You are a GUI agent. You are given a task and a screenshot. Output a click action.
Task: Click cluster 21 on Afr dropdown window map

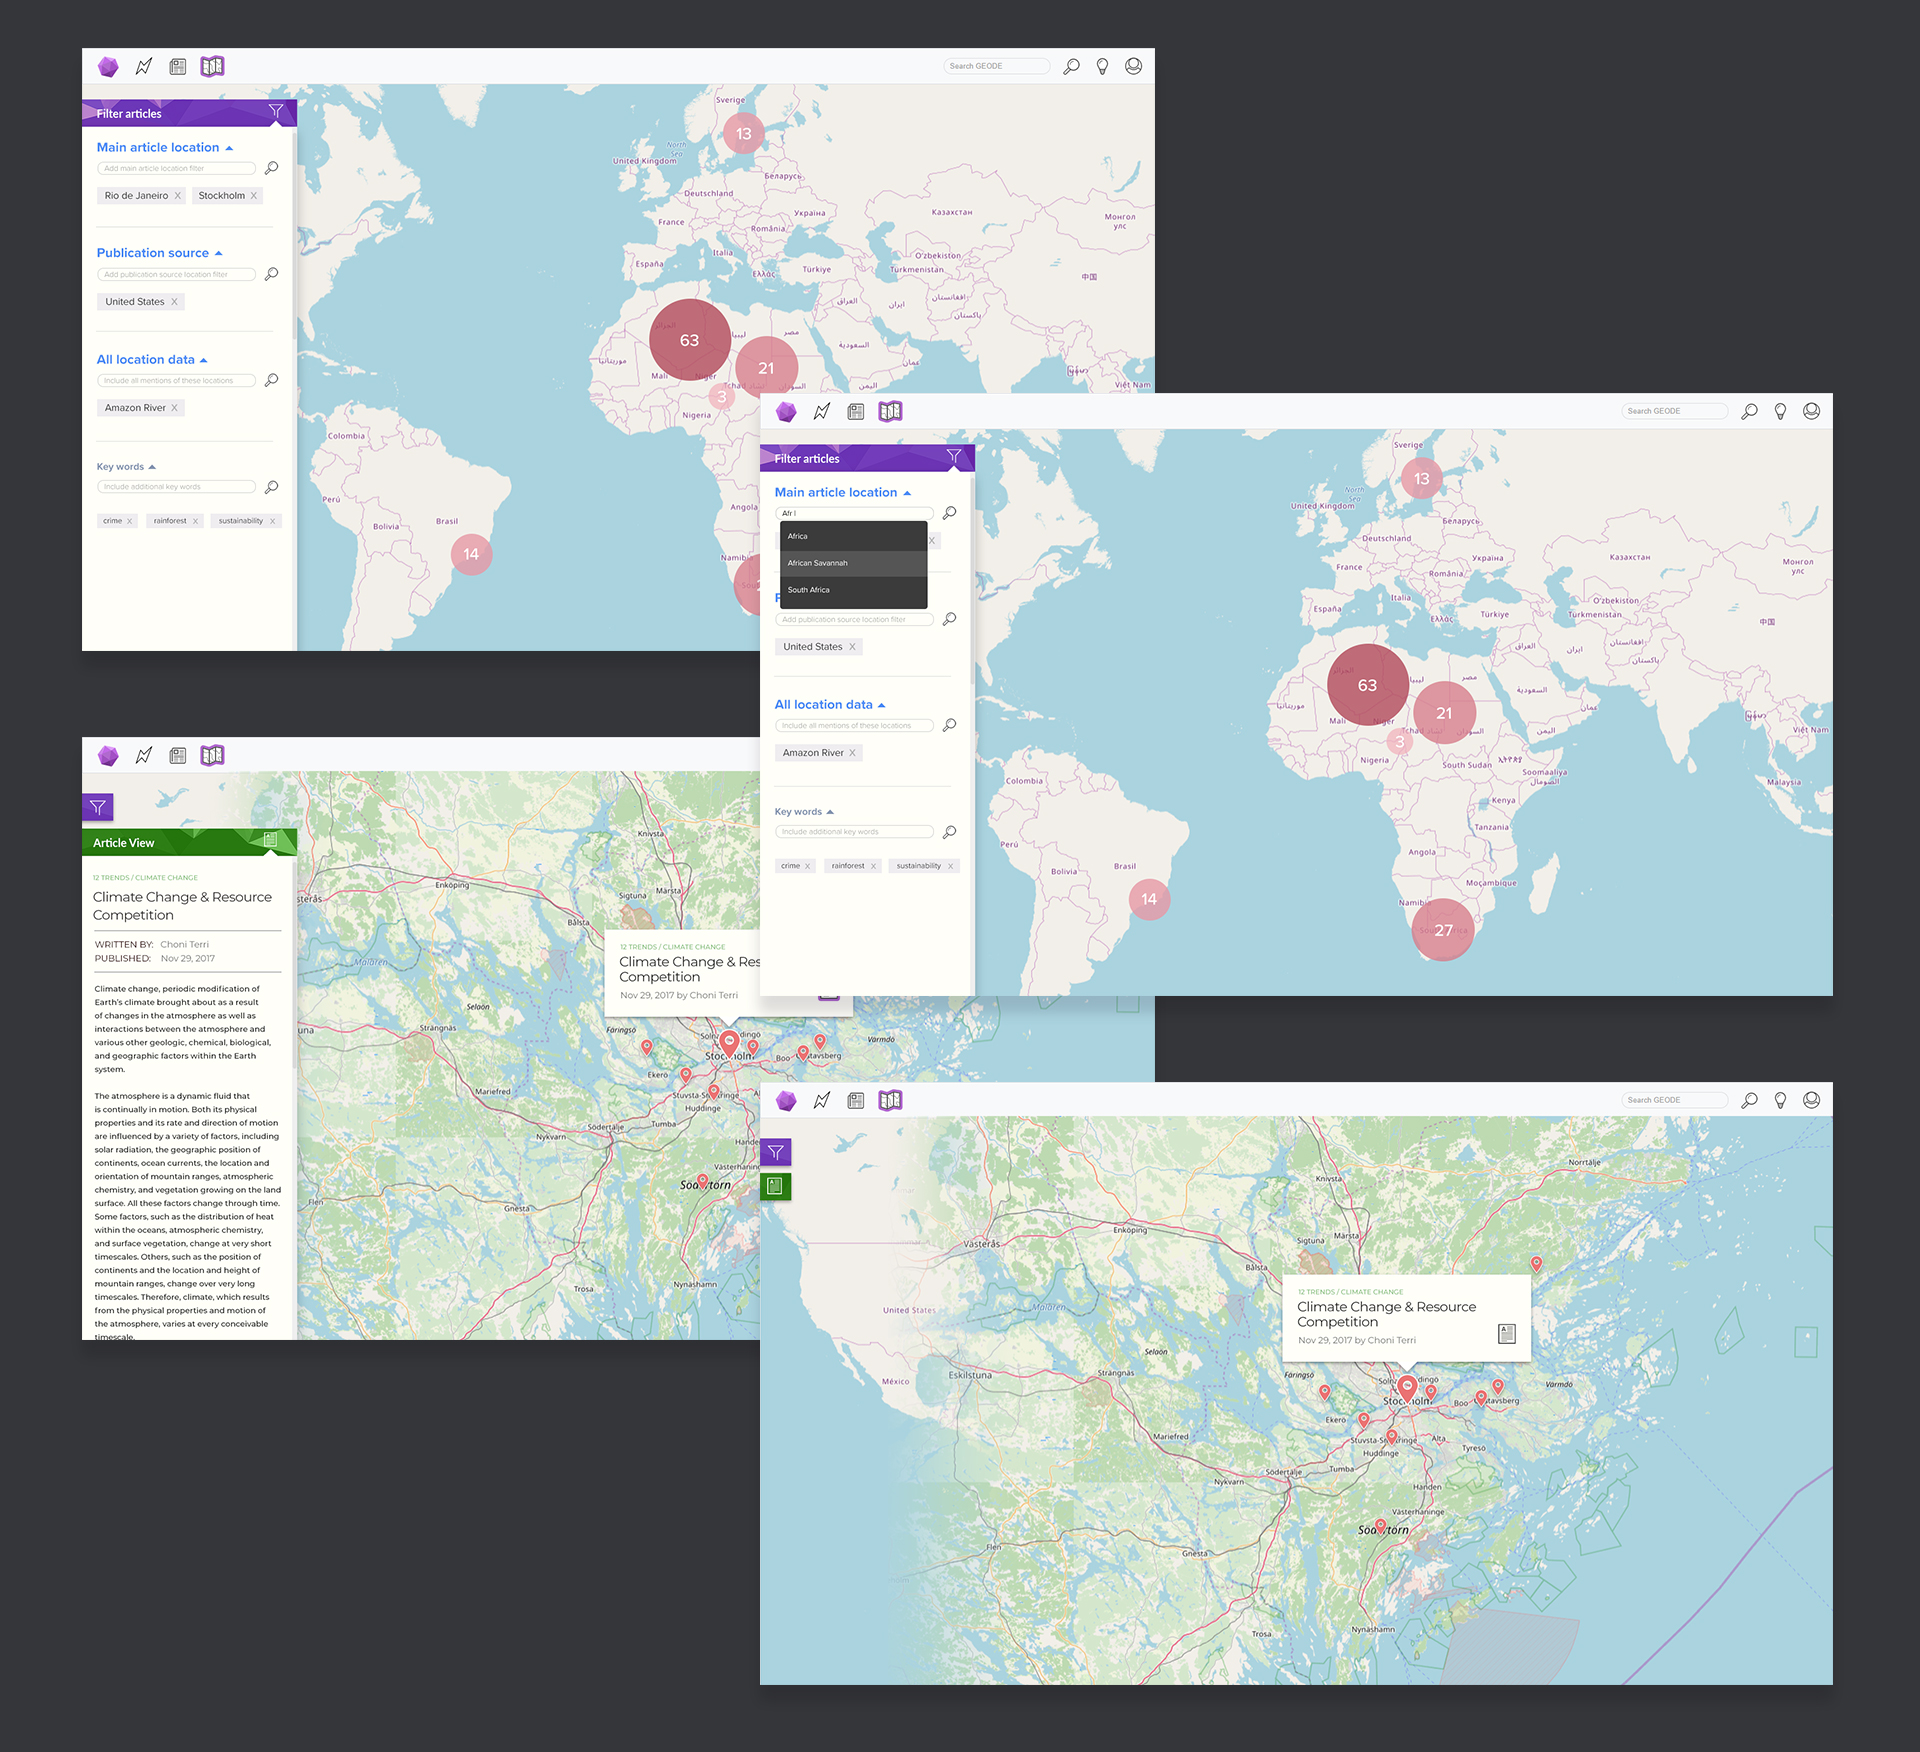(x=1444, y=713)
